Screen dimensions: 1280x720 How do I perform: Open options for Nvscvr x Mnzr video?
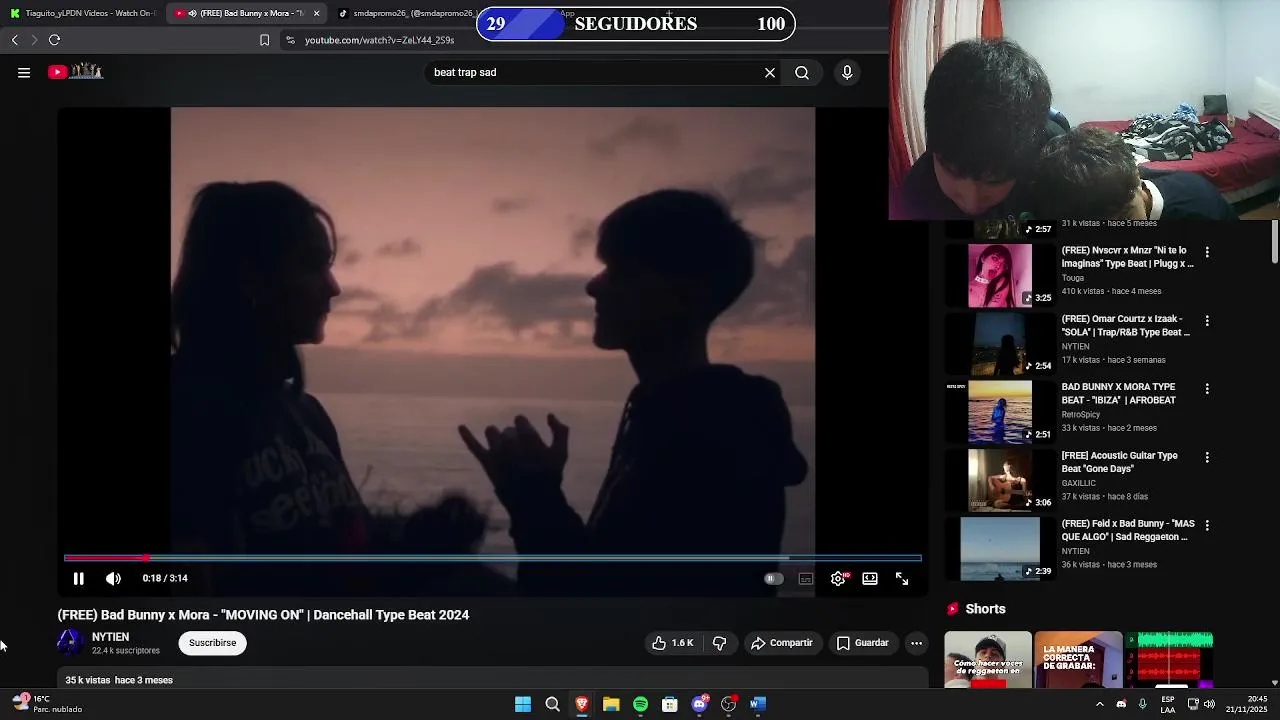pos(1207,252)
